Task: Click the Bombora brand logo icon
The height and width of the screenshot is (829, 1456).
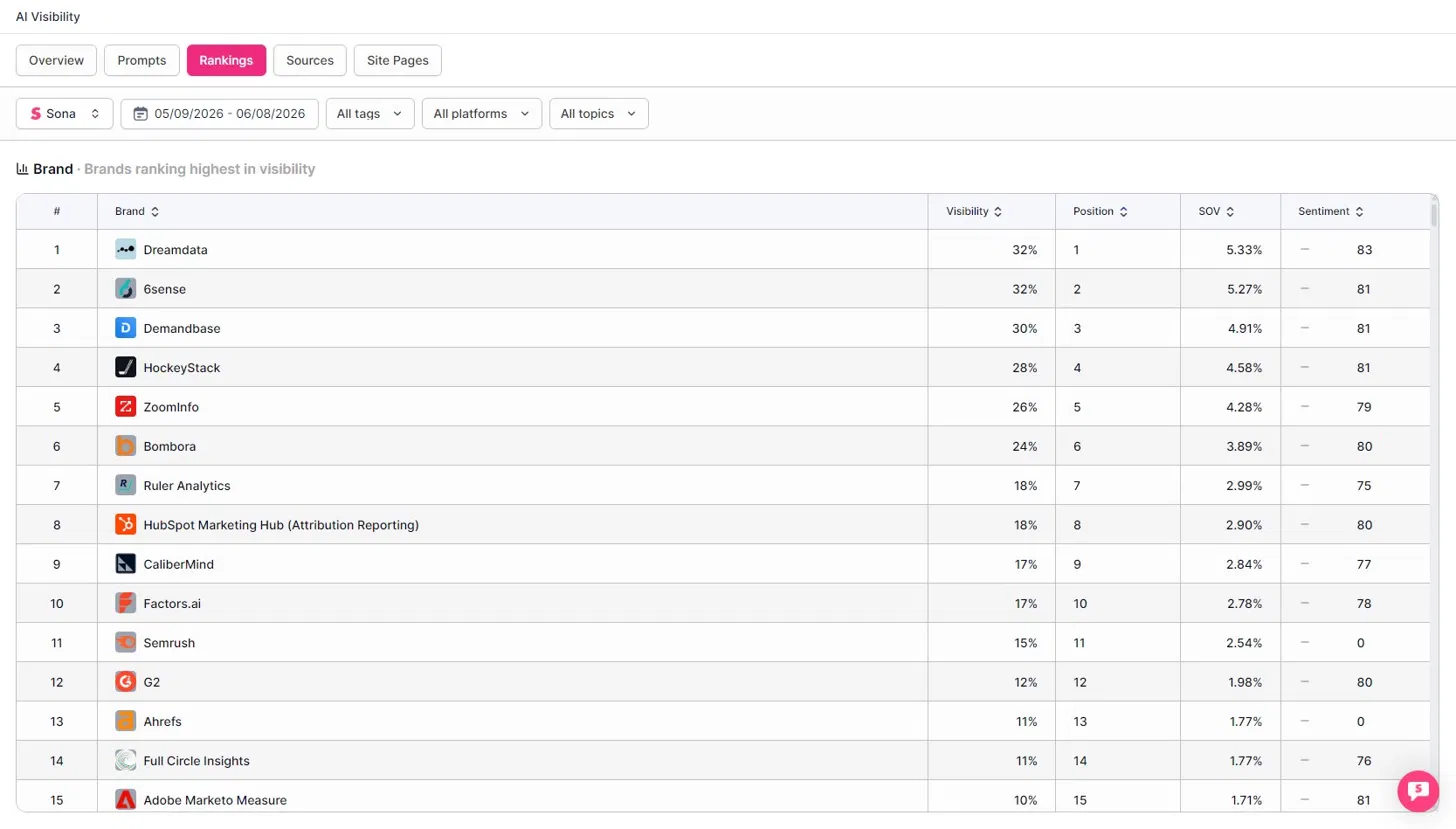Action: 125,446
